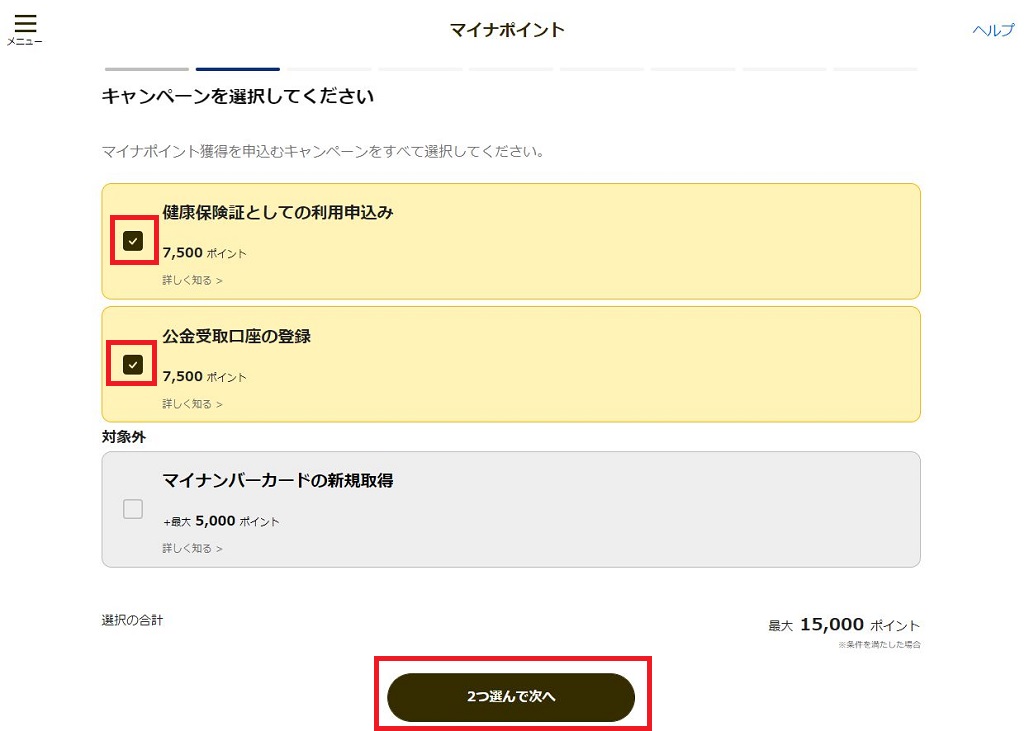This screenshot has height=731, width=1024.
Task: Uncheck the 健康保険証としての利用申込み checkbox
Action: (x=133, y=241)
